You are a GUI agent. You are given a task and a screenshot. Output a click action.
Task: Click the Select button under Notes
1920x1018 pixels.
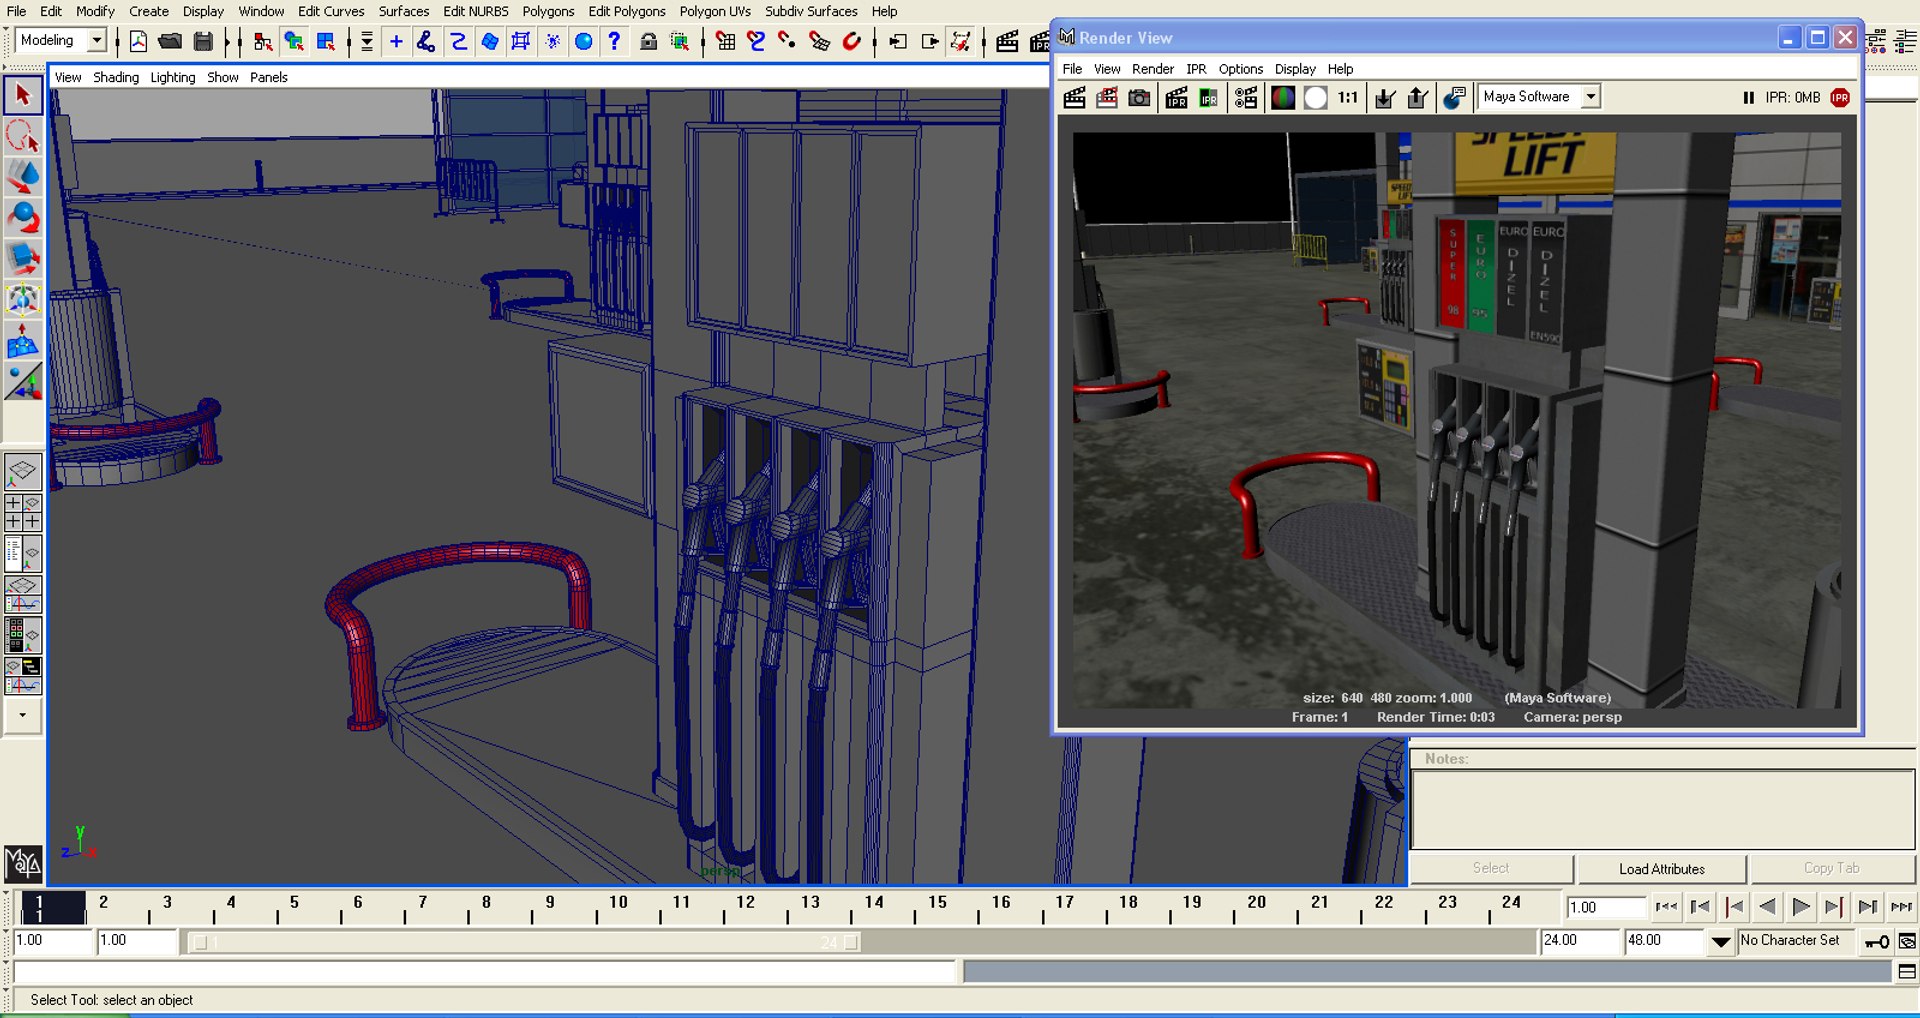pyautogui.click(x=1491, y=868)
